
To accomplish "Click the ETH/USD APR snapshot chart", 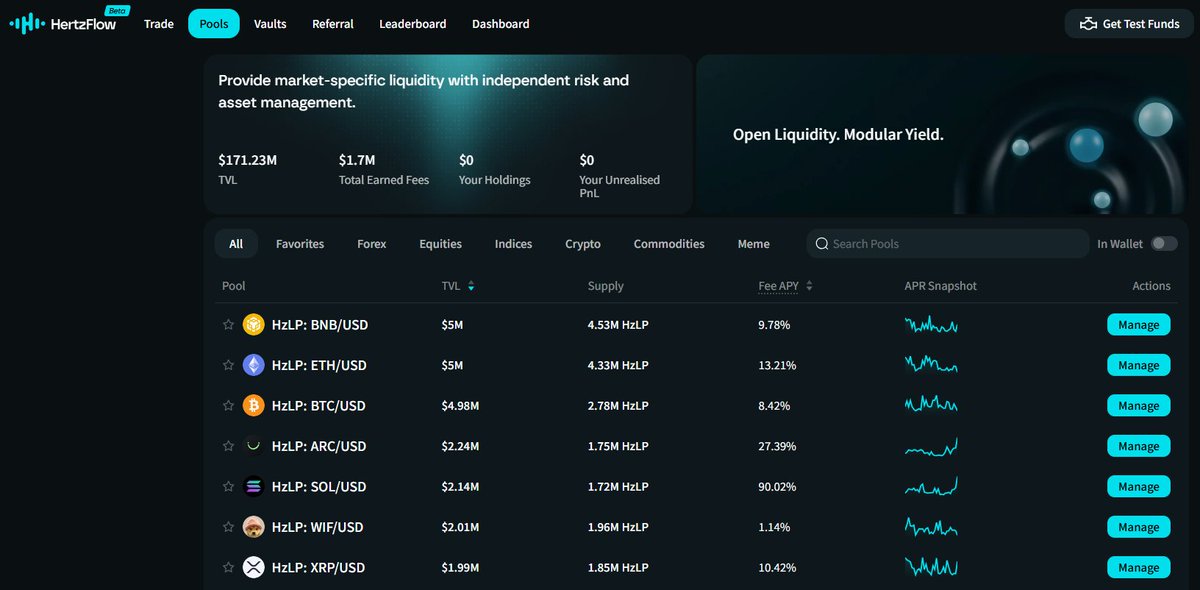I will (931, 365).
